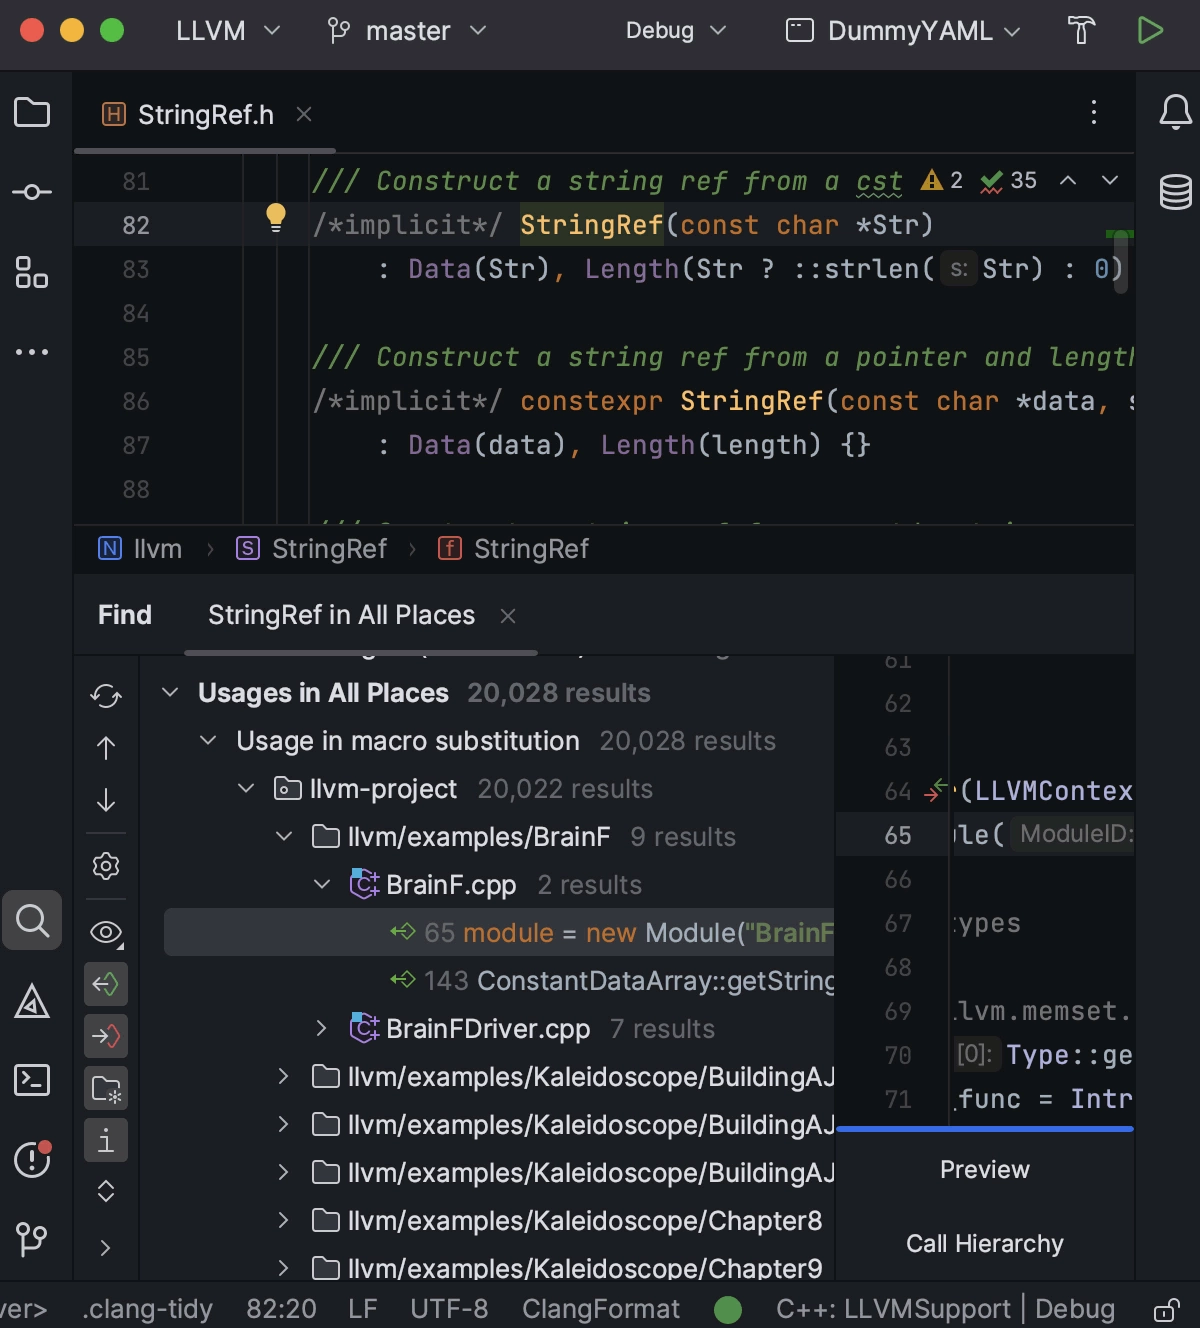Click the LF line separator widget
1200x1328 pixels.
tap(362, 1309)
